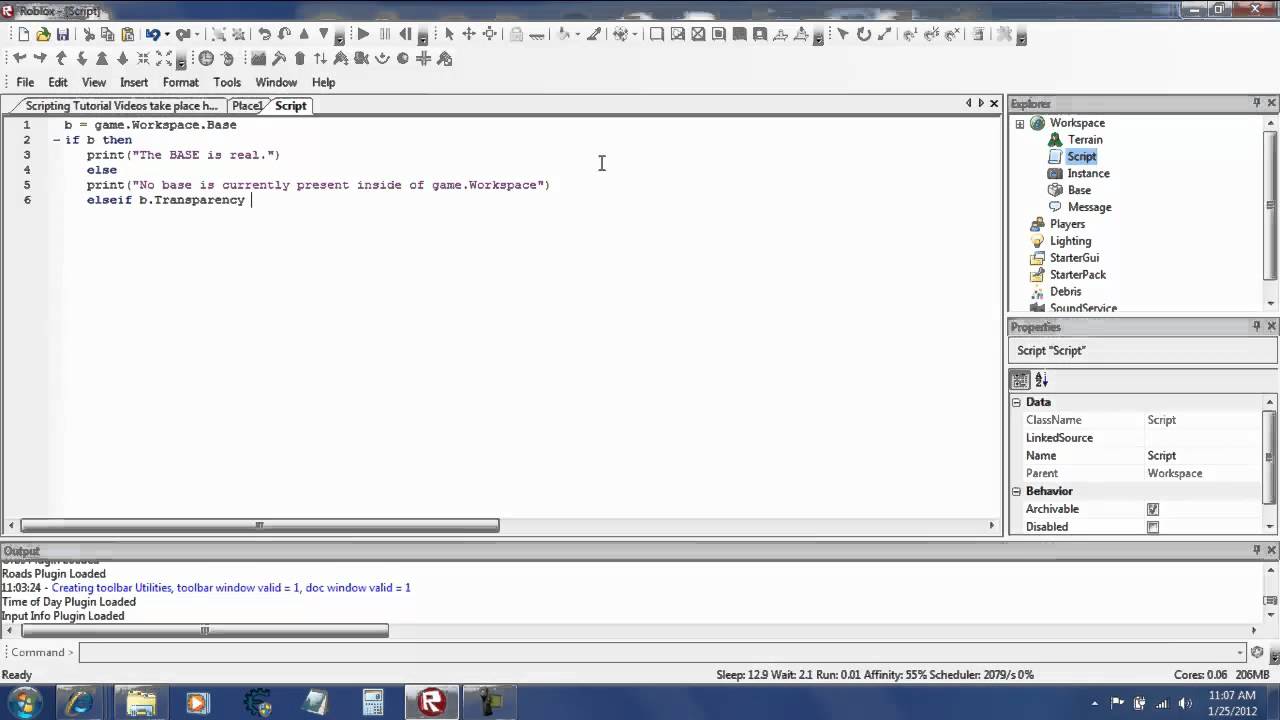Click the left arrow icon in second toolbar
The image size is (1280, 720).
click(19, 59)
